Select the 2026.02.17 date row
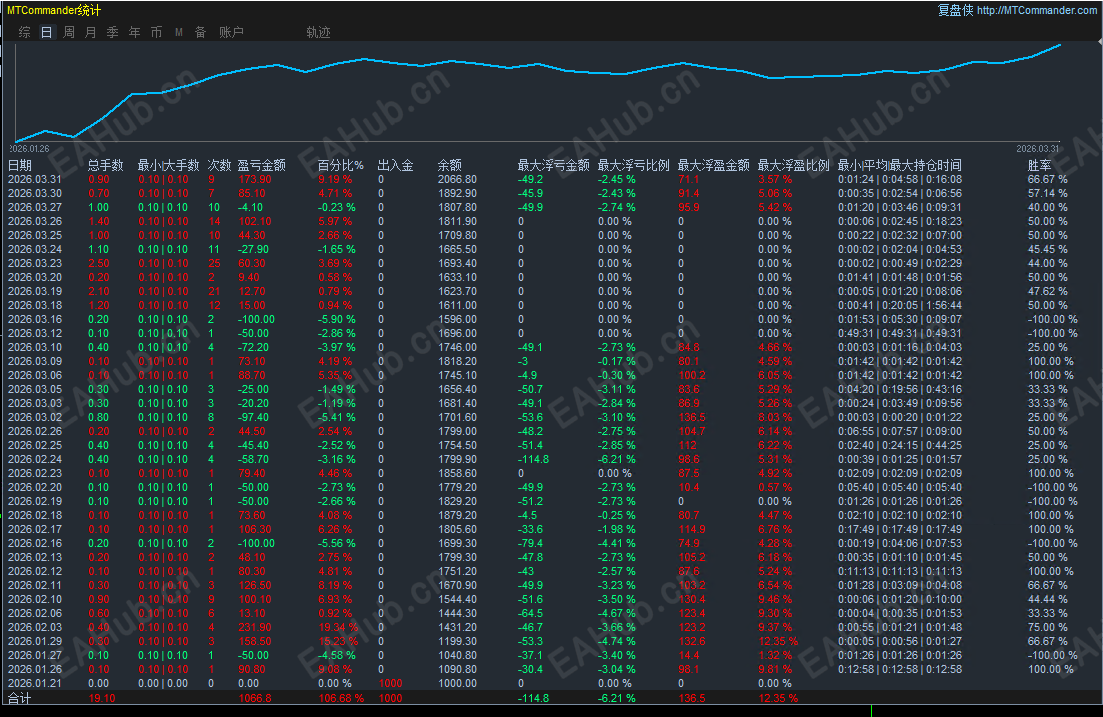 (x=34, y=529)
